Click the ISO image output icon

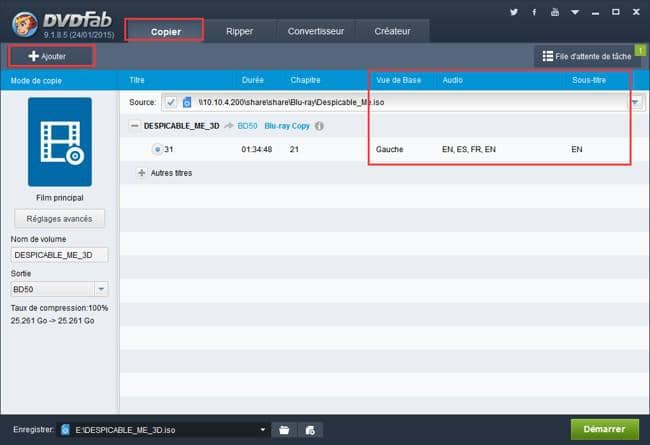[310, 430]
